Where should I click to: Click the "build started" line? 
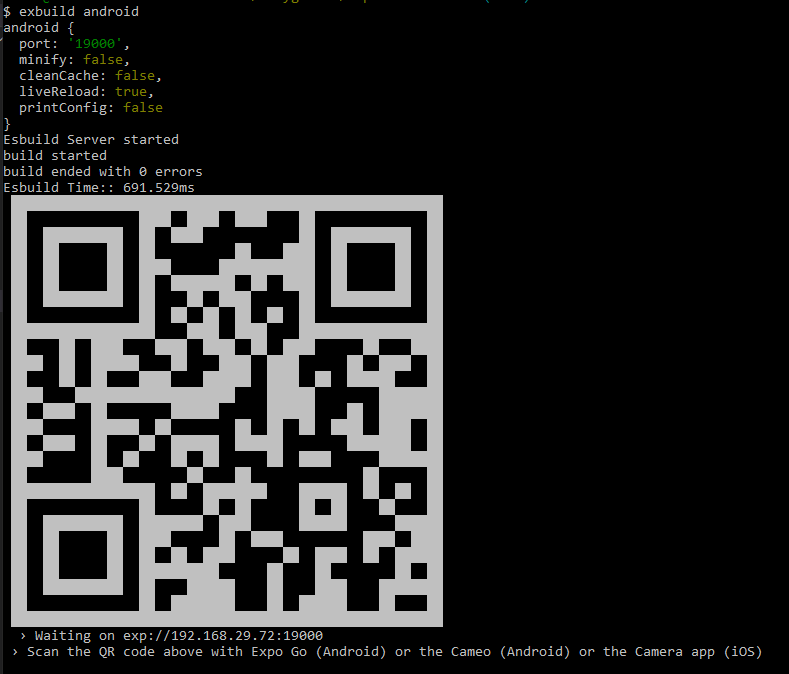coord(55,156)
